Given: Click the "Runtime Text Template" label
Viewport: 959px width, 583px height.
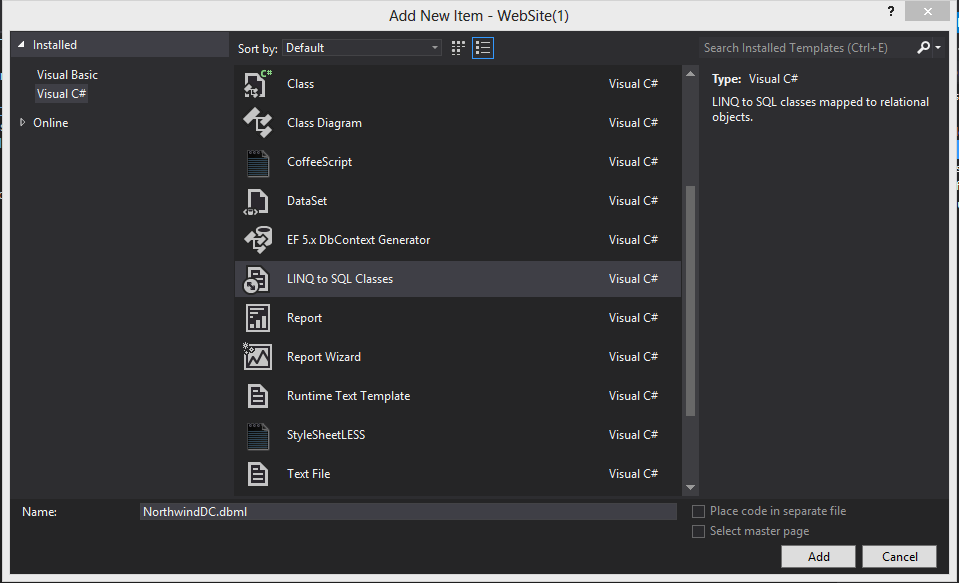Looking at the screenshot, I should coord(349,396).
